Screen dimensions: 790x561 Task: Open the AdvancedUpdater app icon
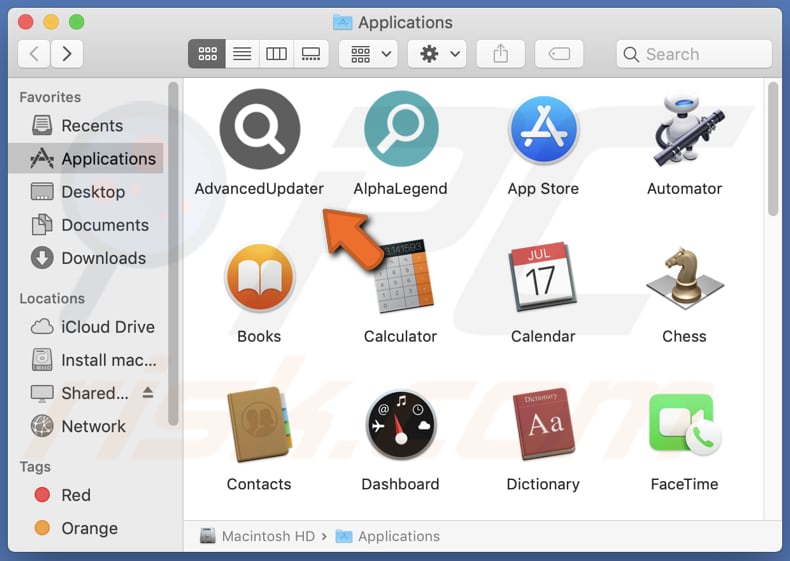(259, 129)
